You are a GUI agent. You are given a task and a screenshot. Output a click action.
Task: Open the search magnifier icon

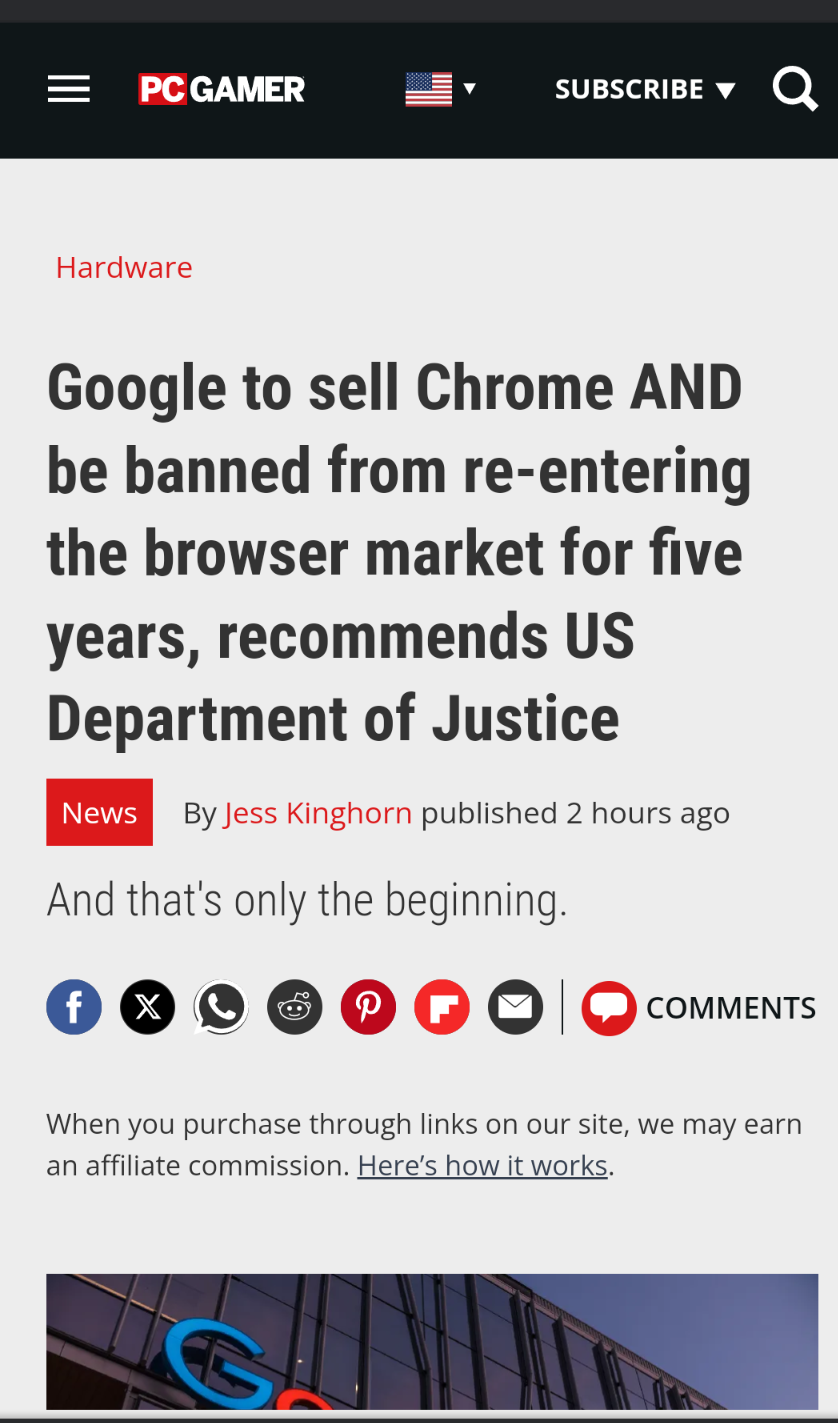click(x=795, y=89)
